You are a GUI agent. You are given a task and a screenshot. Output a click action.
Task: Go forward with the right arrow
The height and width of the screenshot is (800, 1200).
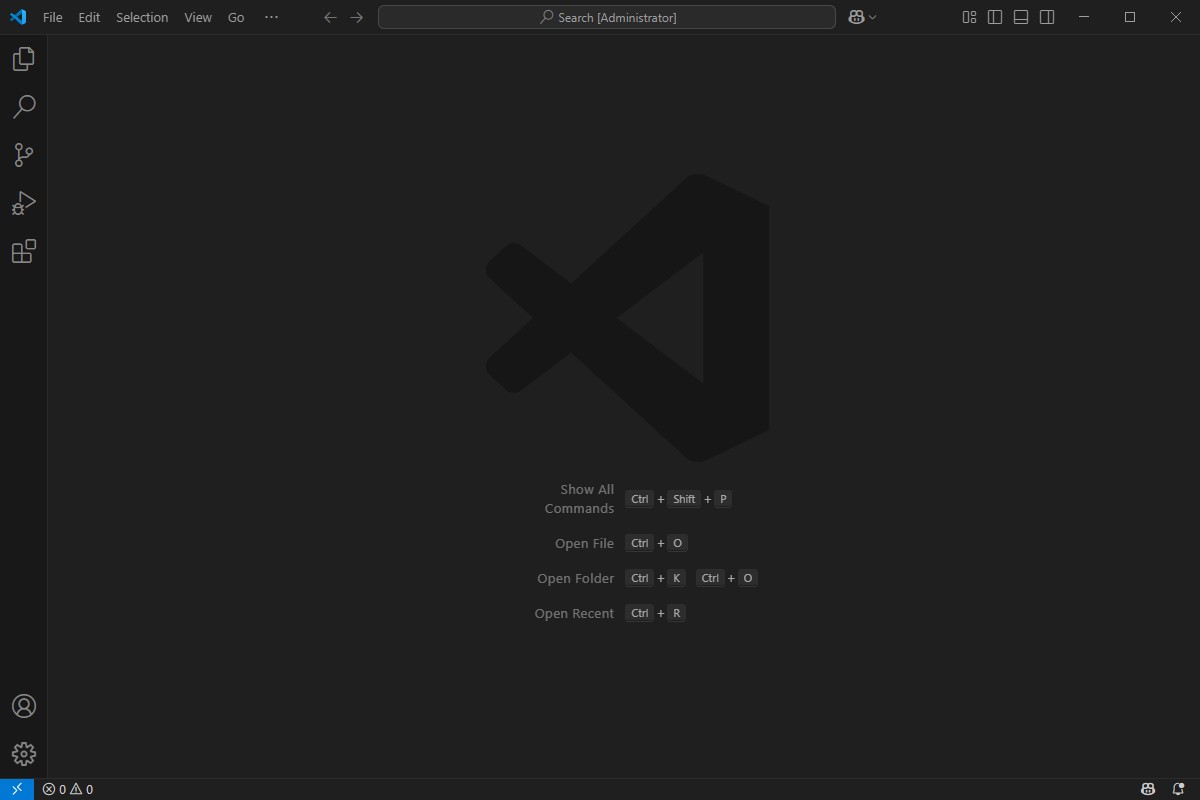pyautogui.click(x=357, y=17)
